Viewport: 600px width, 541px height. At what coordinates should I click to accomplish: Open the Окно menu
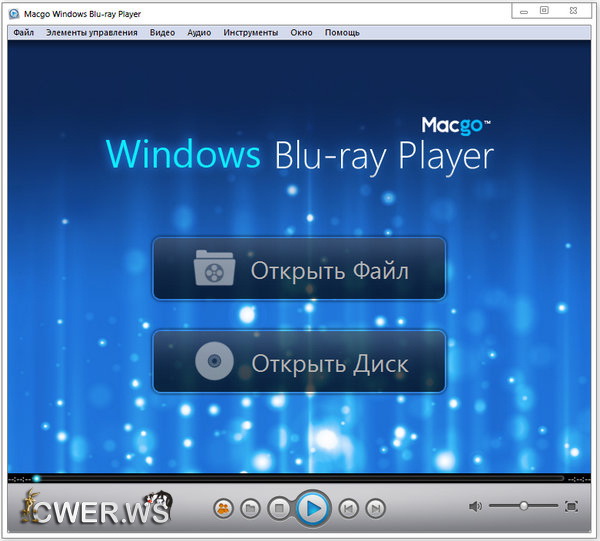pyautogui.click(x=301, y=32)
